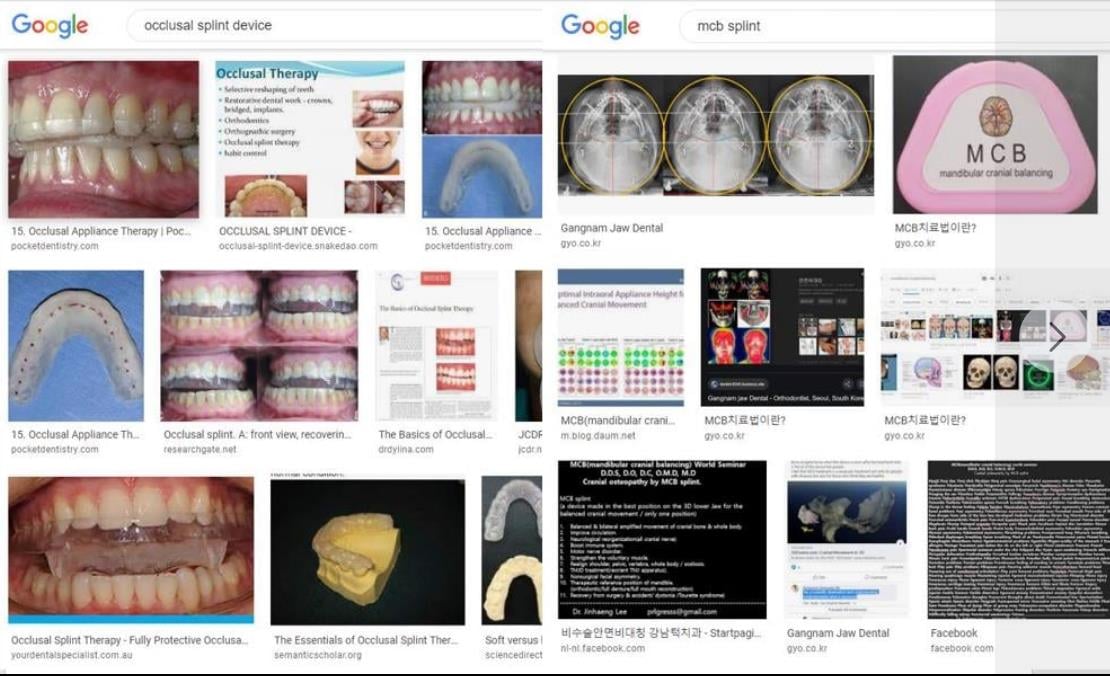Click the Google logo in the left search page
The height and width of the screenshot is (676, 1110).
(50, 25)
